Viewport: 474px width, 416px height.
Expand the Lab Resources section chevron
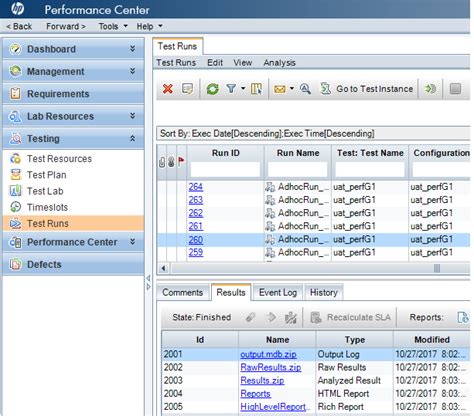pyautogui.click(x=133, y=116)
